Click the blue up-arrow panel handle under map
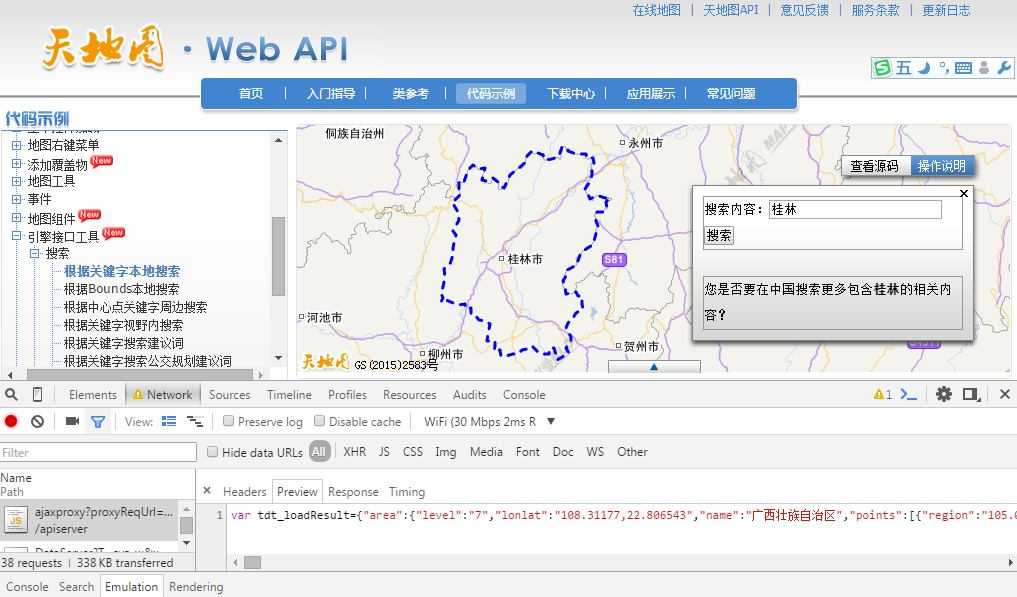 tap(654, 367)
